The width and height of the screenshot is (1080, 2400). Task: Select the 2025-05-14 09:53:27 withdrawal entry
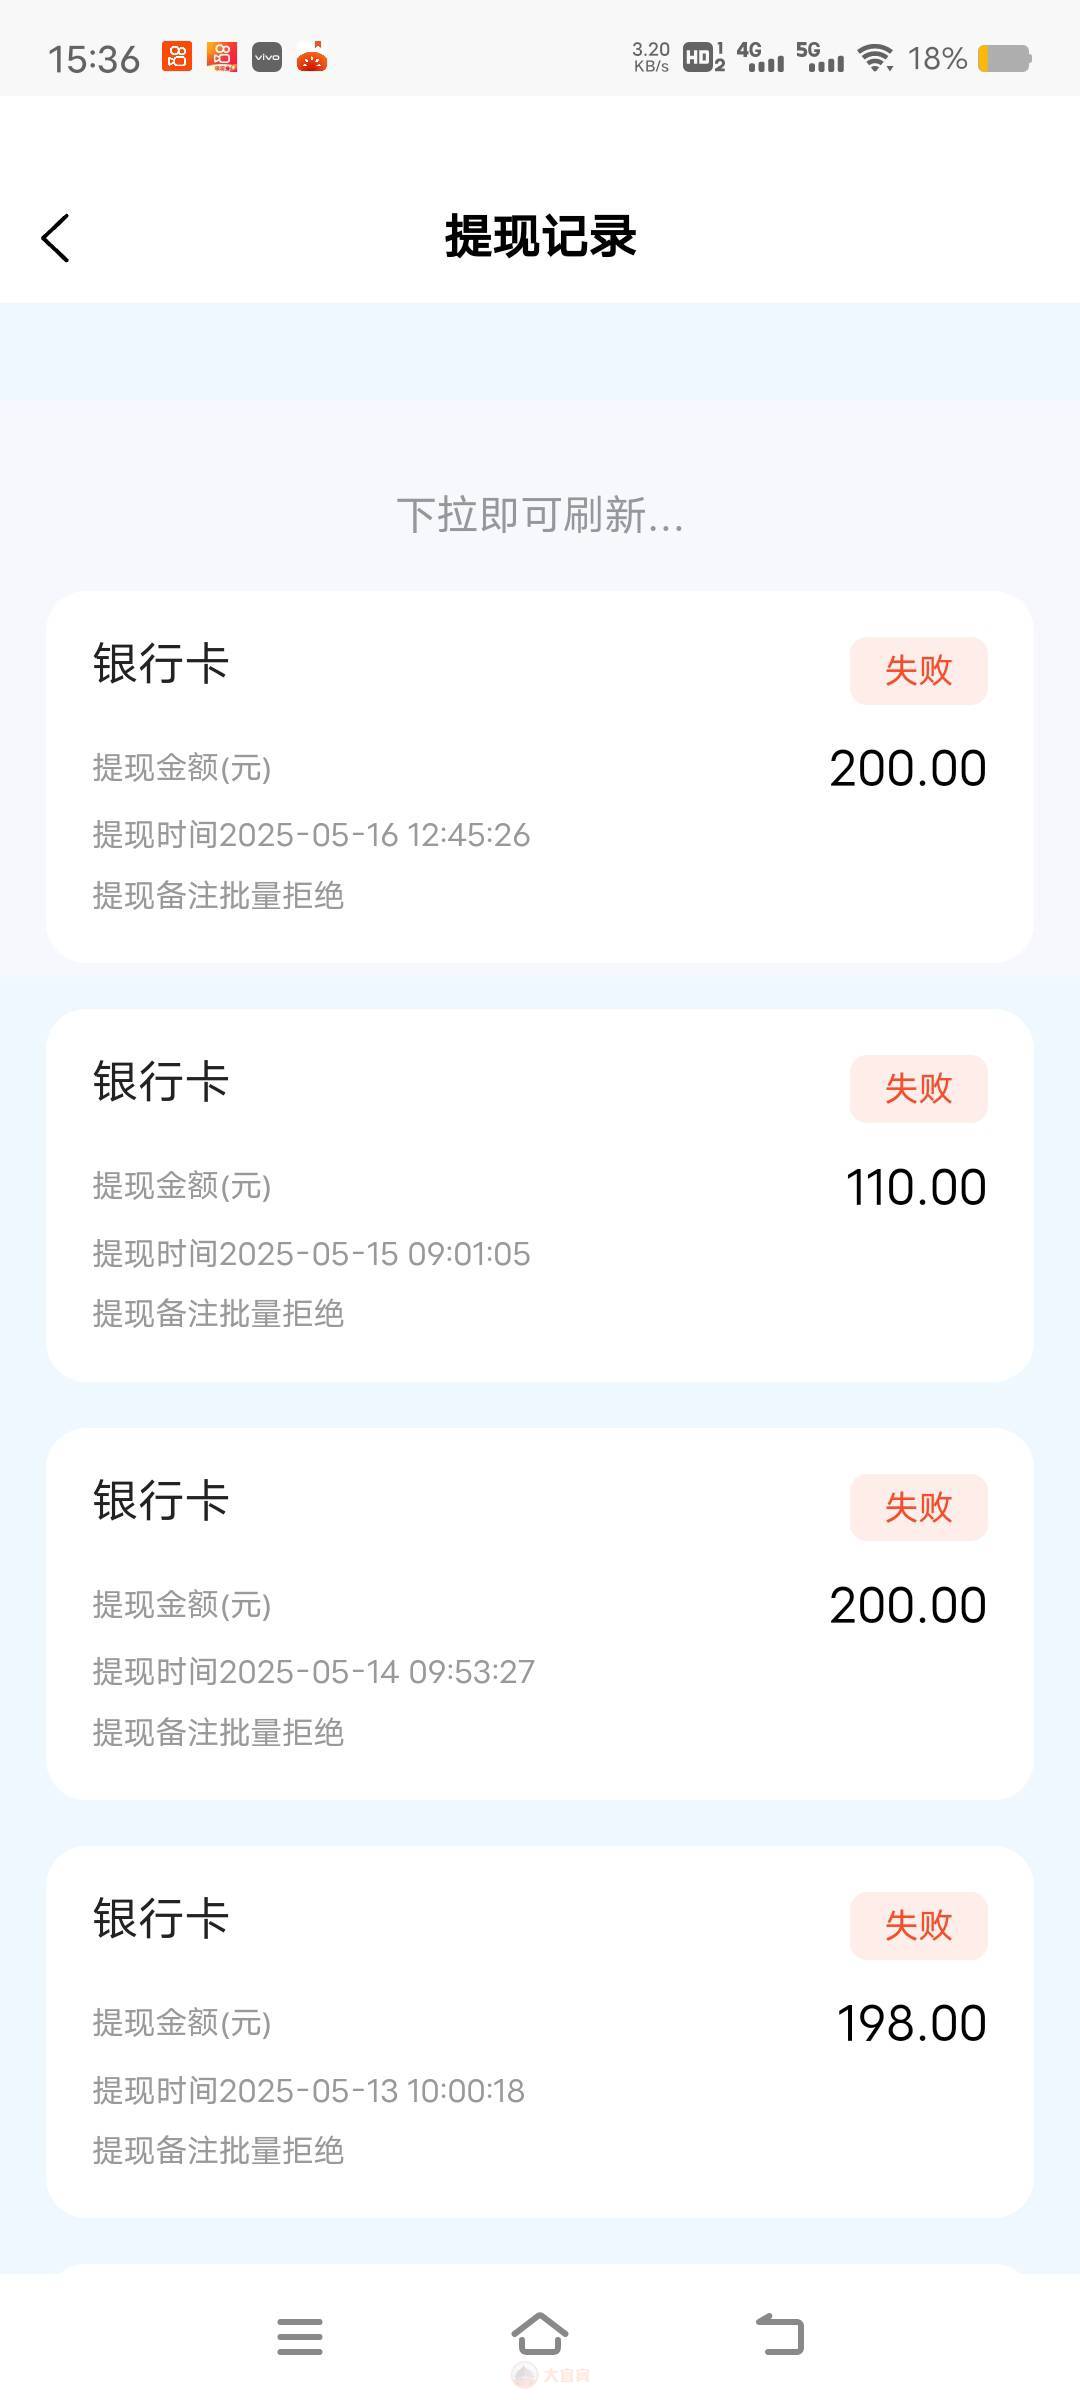[x=540, y=1614]
